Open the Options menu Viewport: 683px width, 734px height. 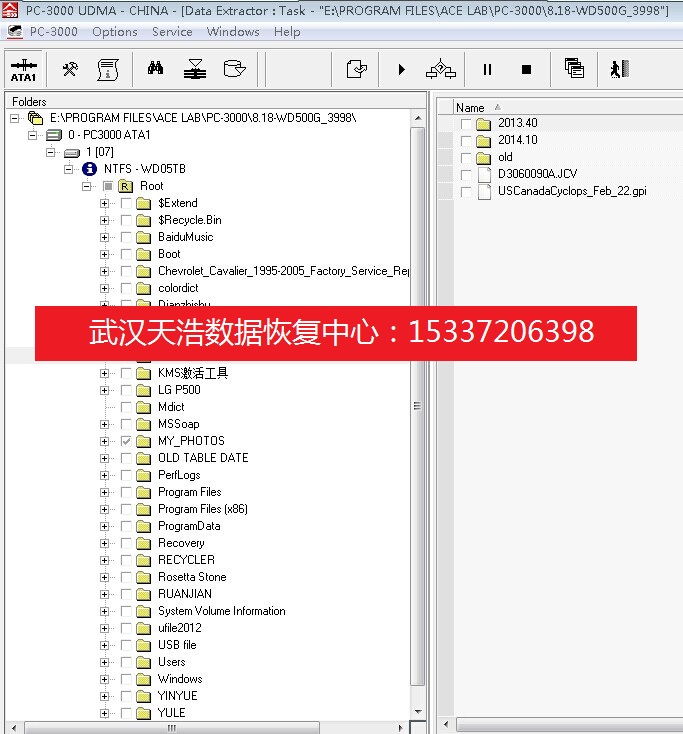click(115, 32)
